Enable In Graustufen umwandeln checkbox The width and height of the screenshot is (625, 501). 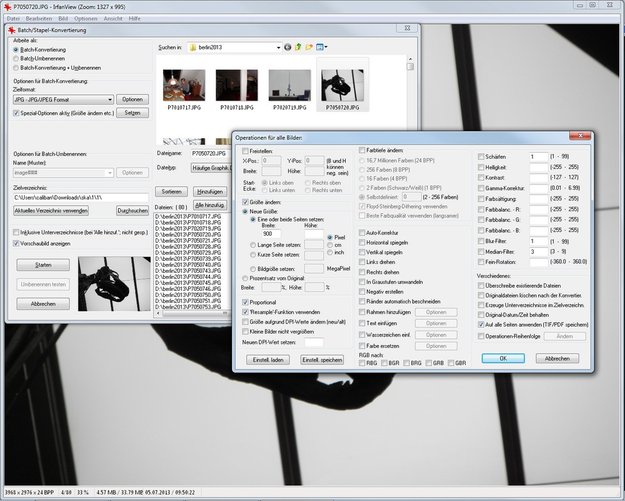(x=362, y=282)
